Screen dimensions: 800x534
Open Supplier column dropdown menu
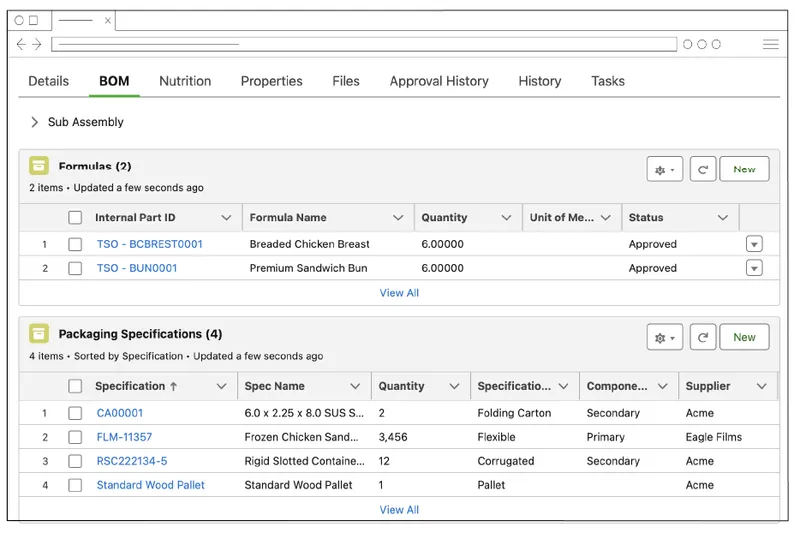(x=762, y=386)
